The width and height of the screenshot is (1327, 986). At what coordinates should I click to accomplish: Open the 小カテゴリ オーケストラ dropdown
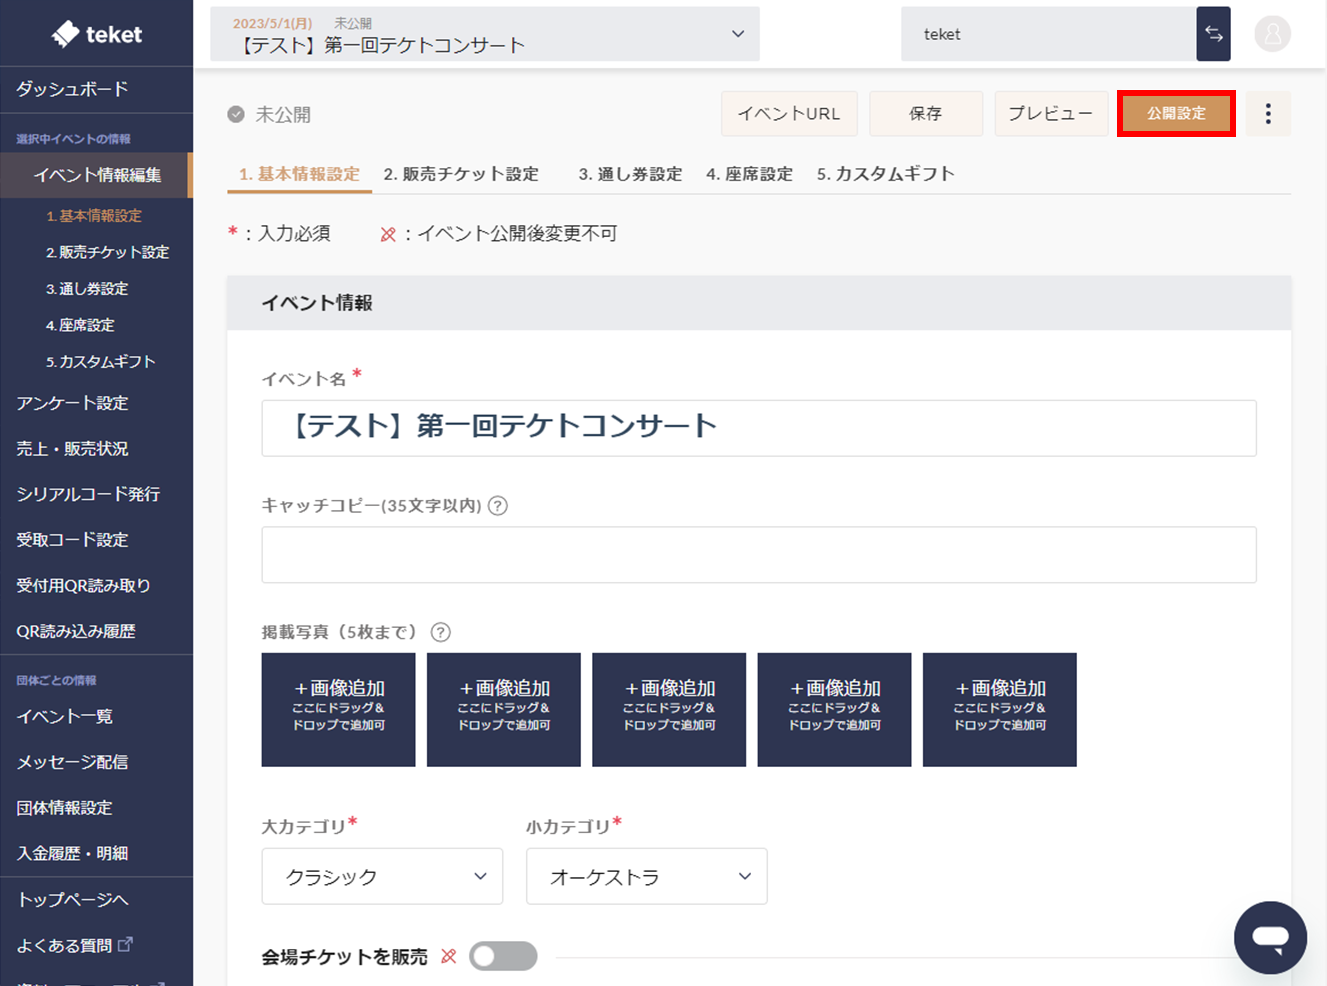[x=646, y=876]
